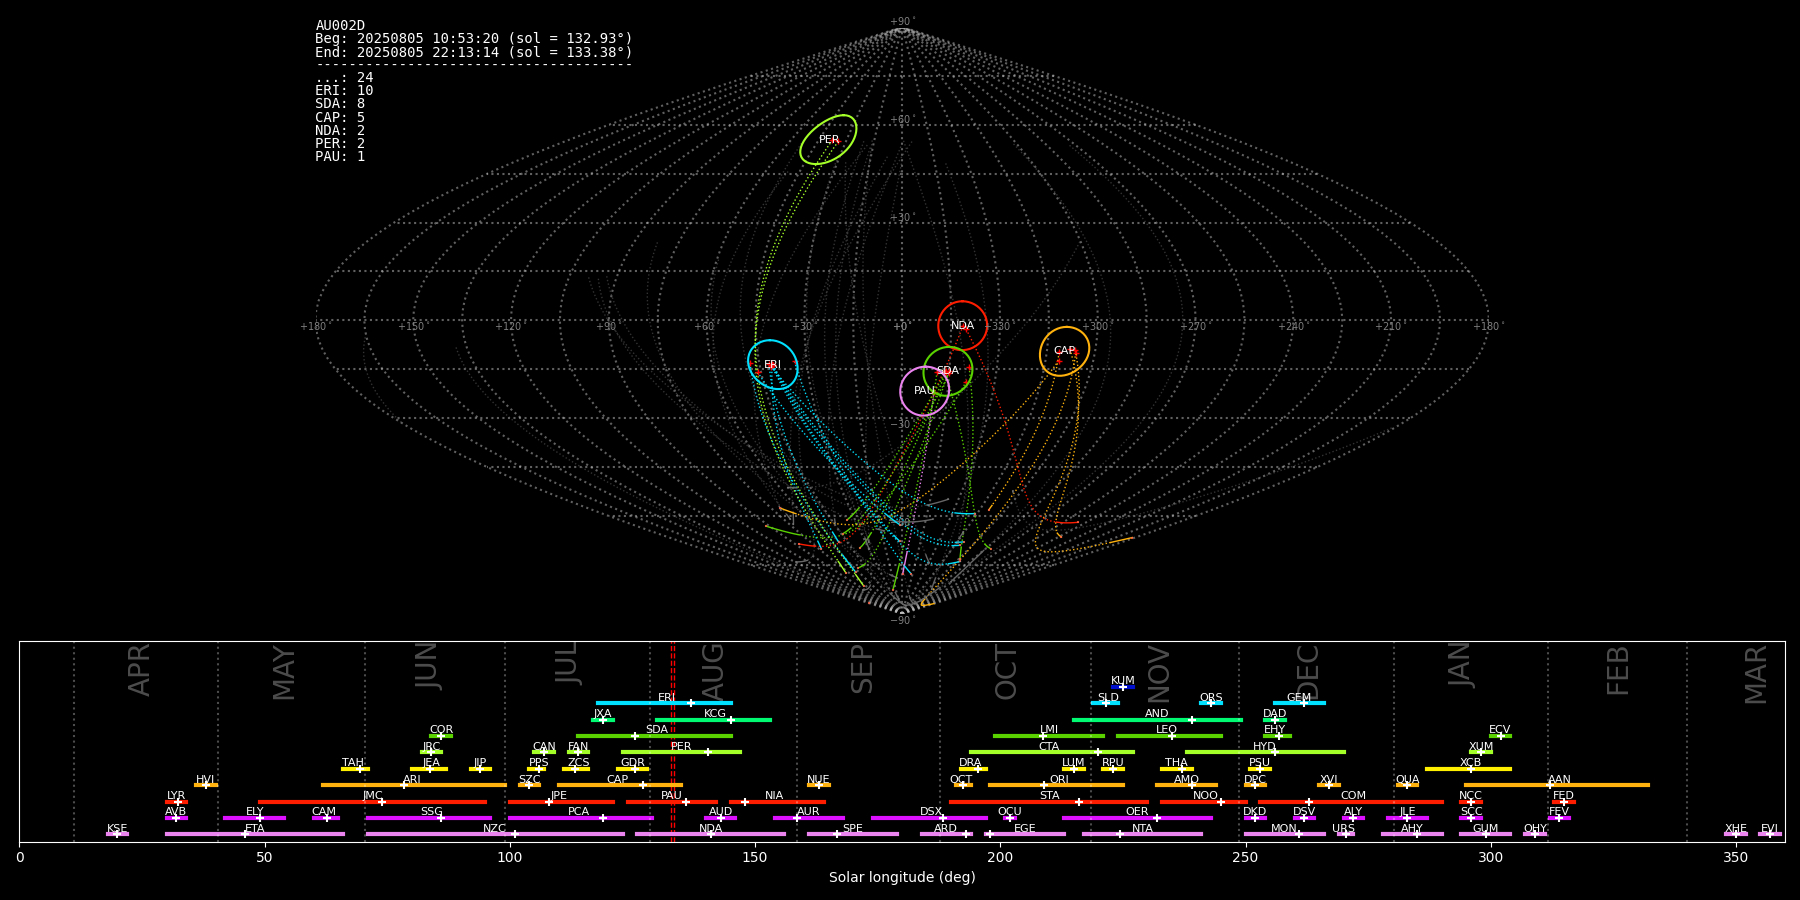
Task: Click the APR month label in timeline
Action: [x=139, y=670]
